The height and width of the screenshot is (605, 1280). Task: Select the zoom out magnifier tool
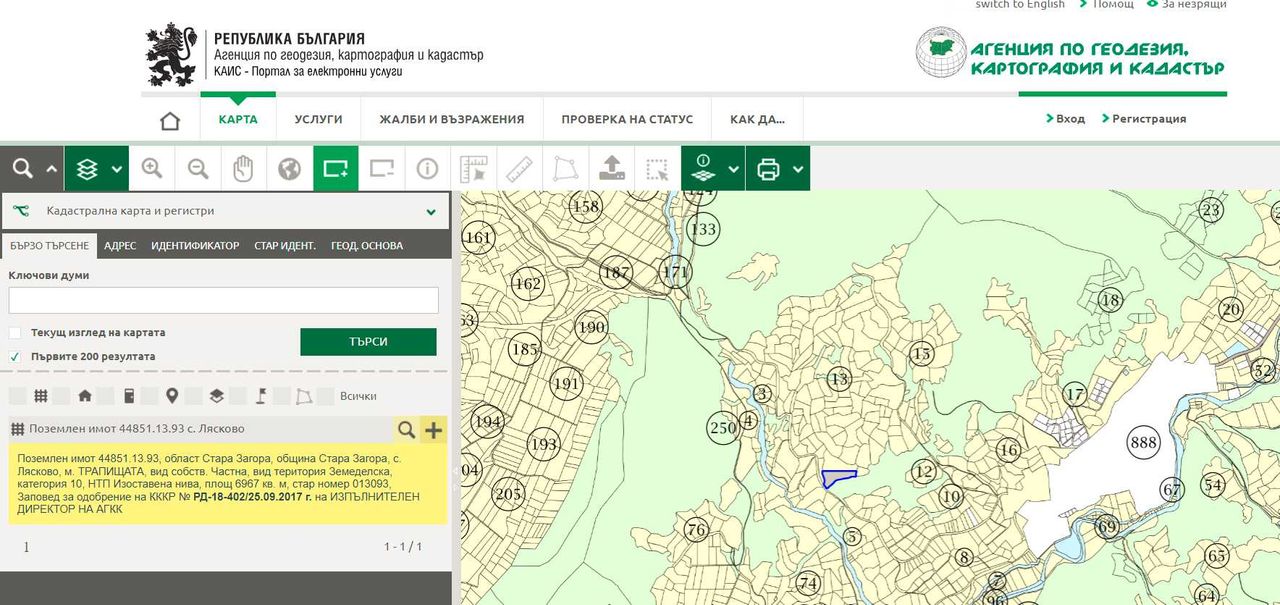tap(198, 169)
